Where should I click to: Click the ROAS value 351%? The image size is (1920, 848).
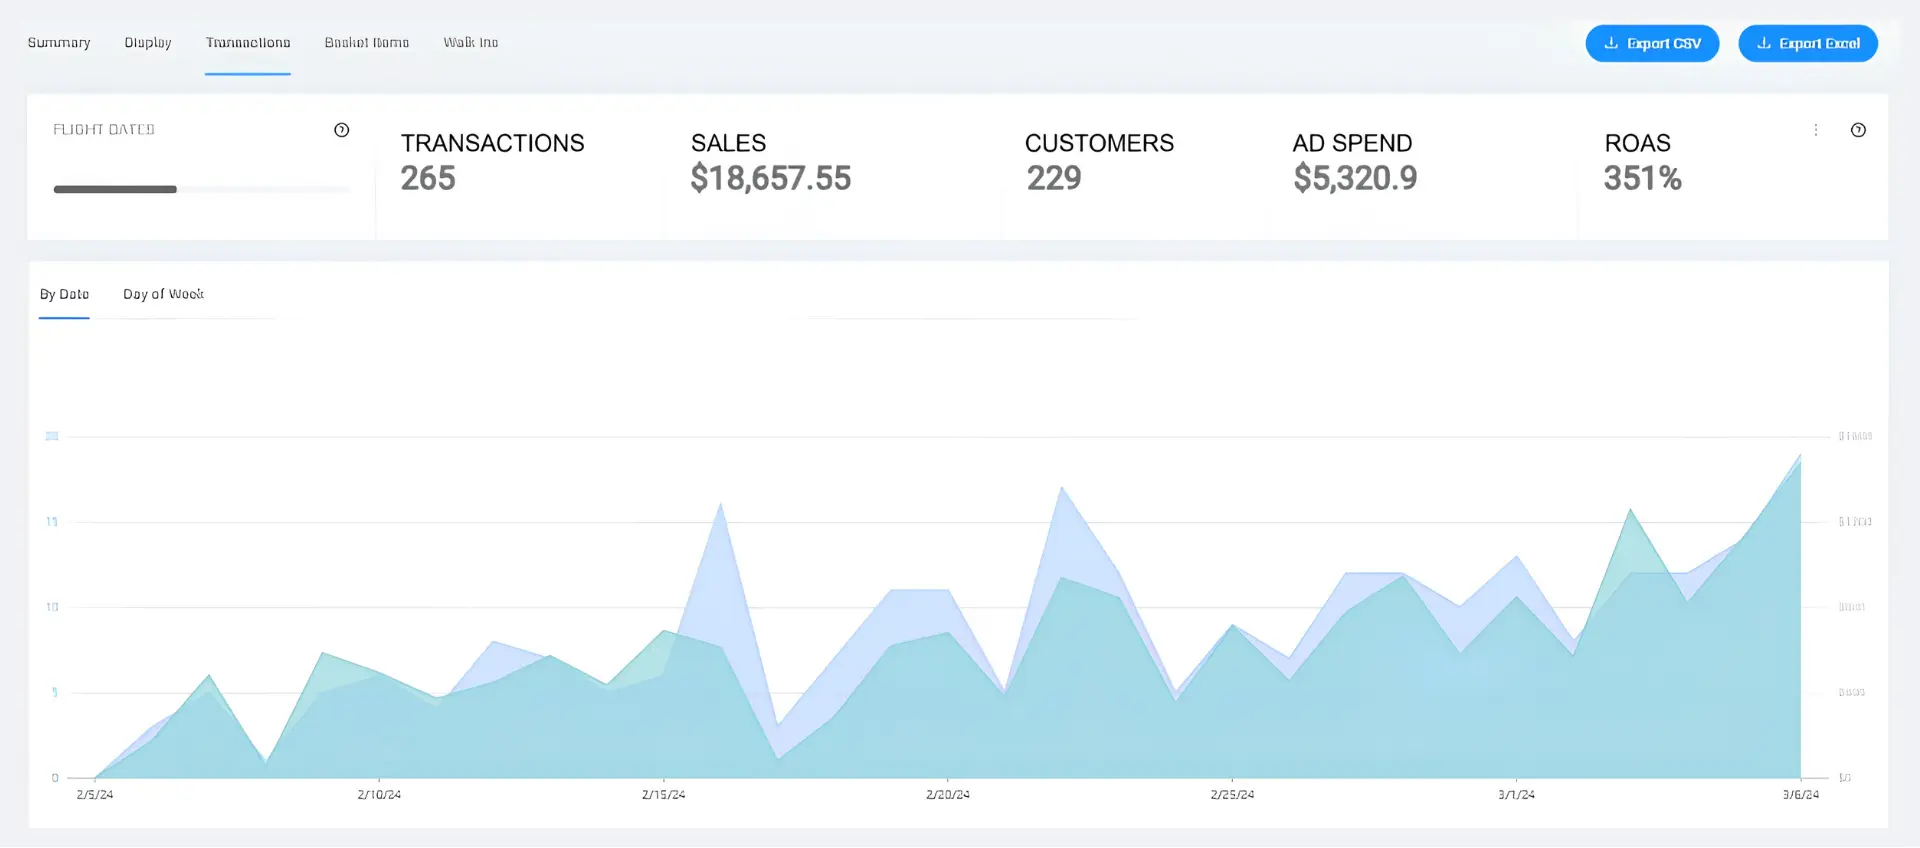pos(1642,178)
